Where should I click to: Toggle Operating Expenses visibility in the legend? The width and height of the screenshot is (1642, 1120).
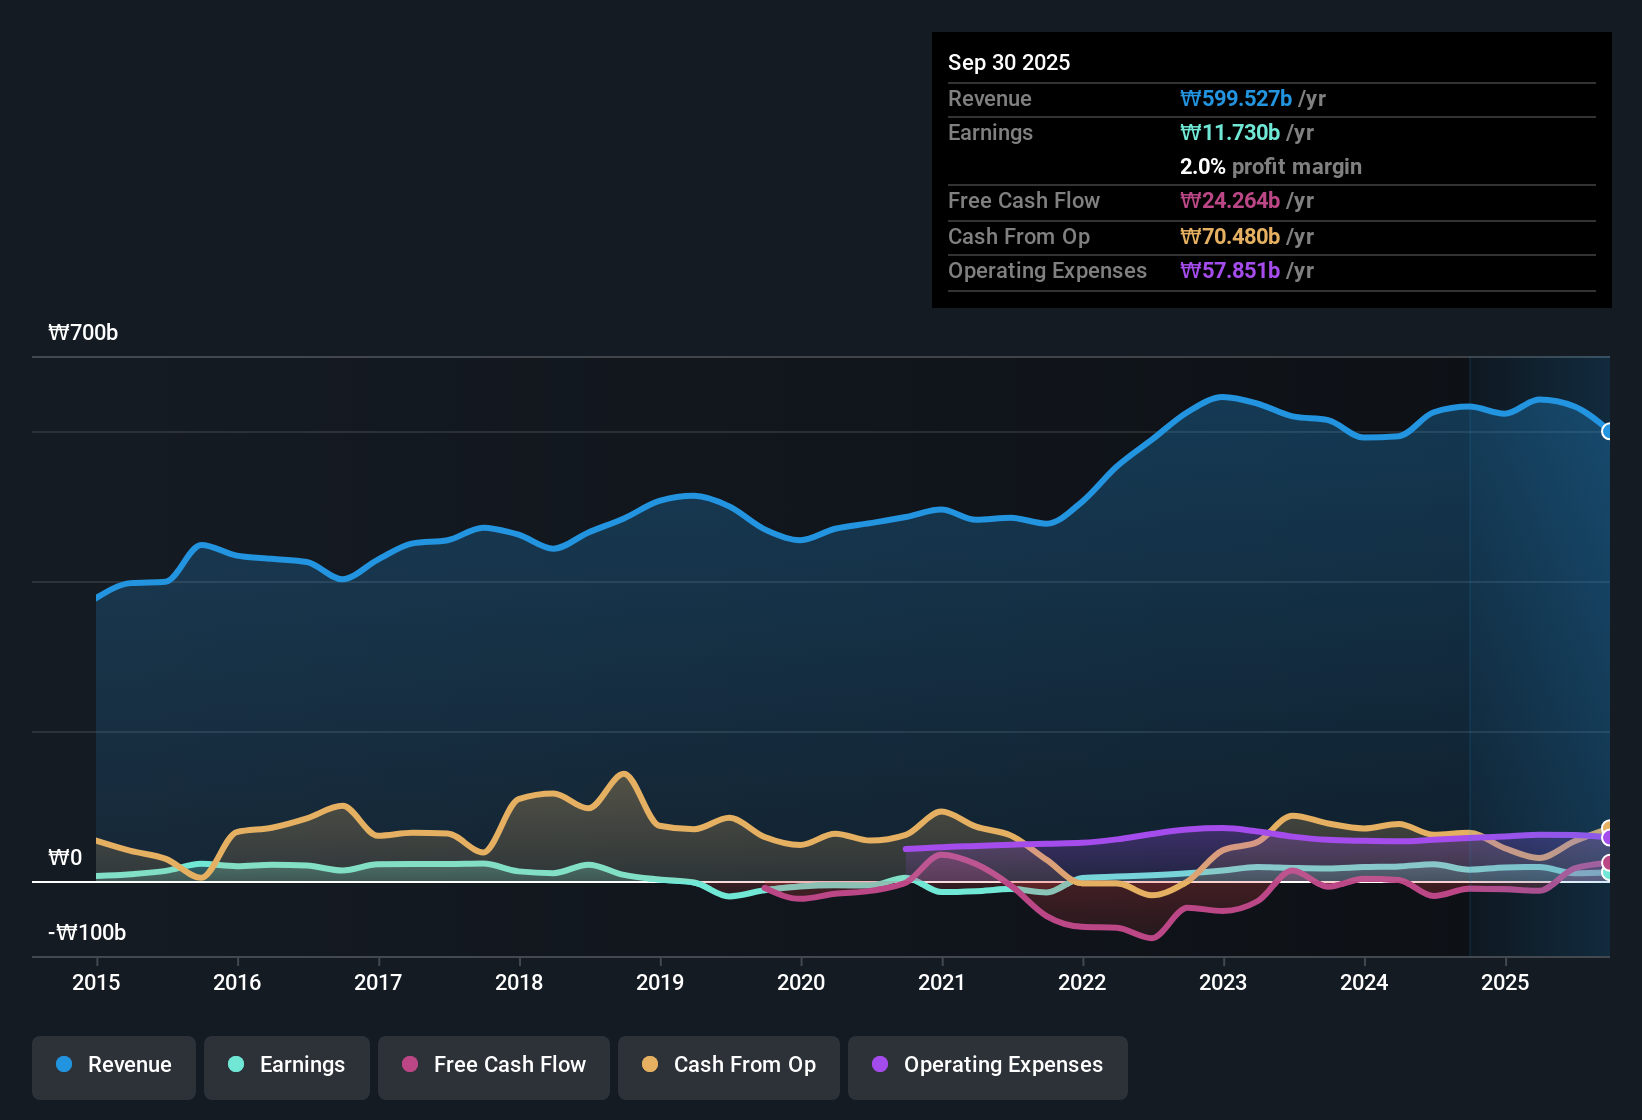(987, 1065)
